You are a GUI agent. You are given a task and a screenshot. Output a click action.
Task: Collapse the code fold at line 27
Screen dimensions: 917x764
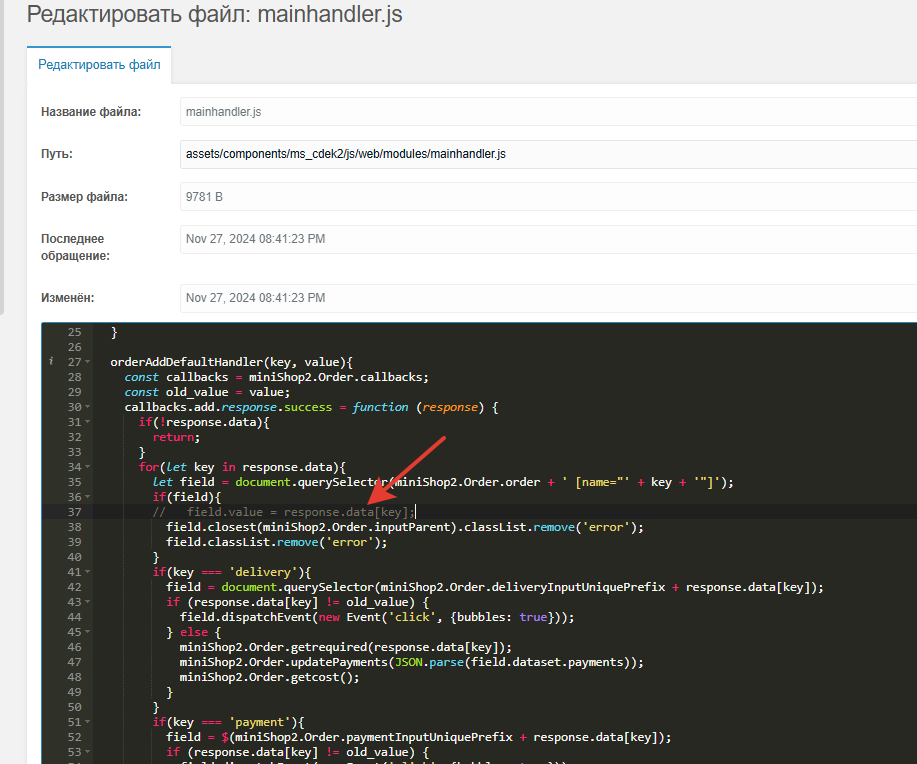(x=88, y=362)
